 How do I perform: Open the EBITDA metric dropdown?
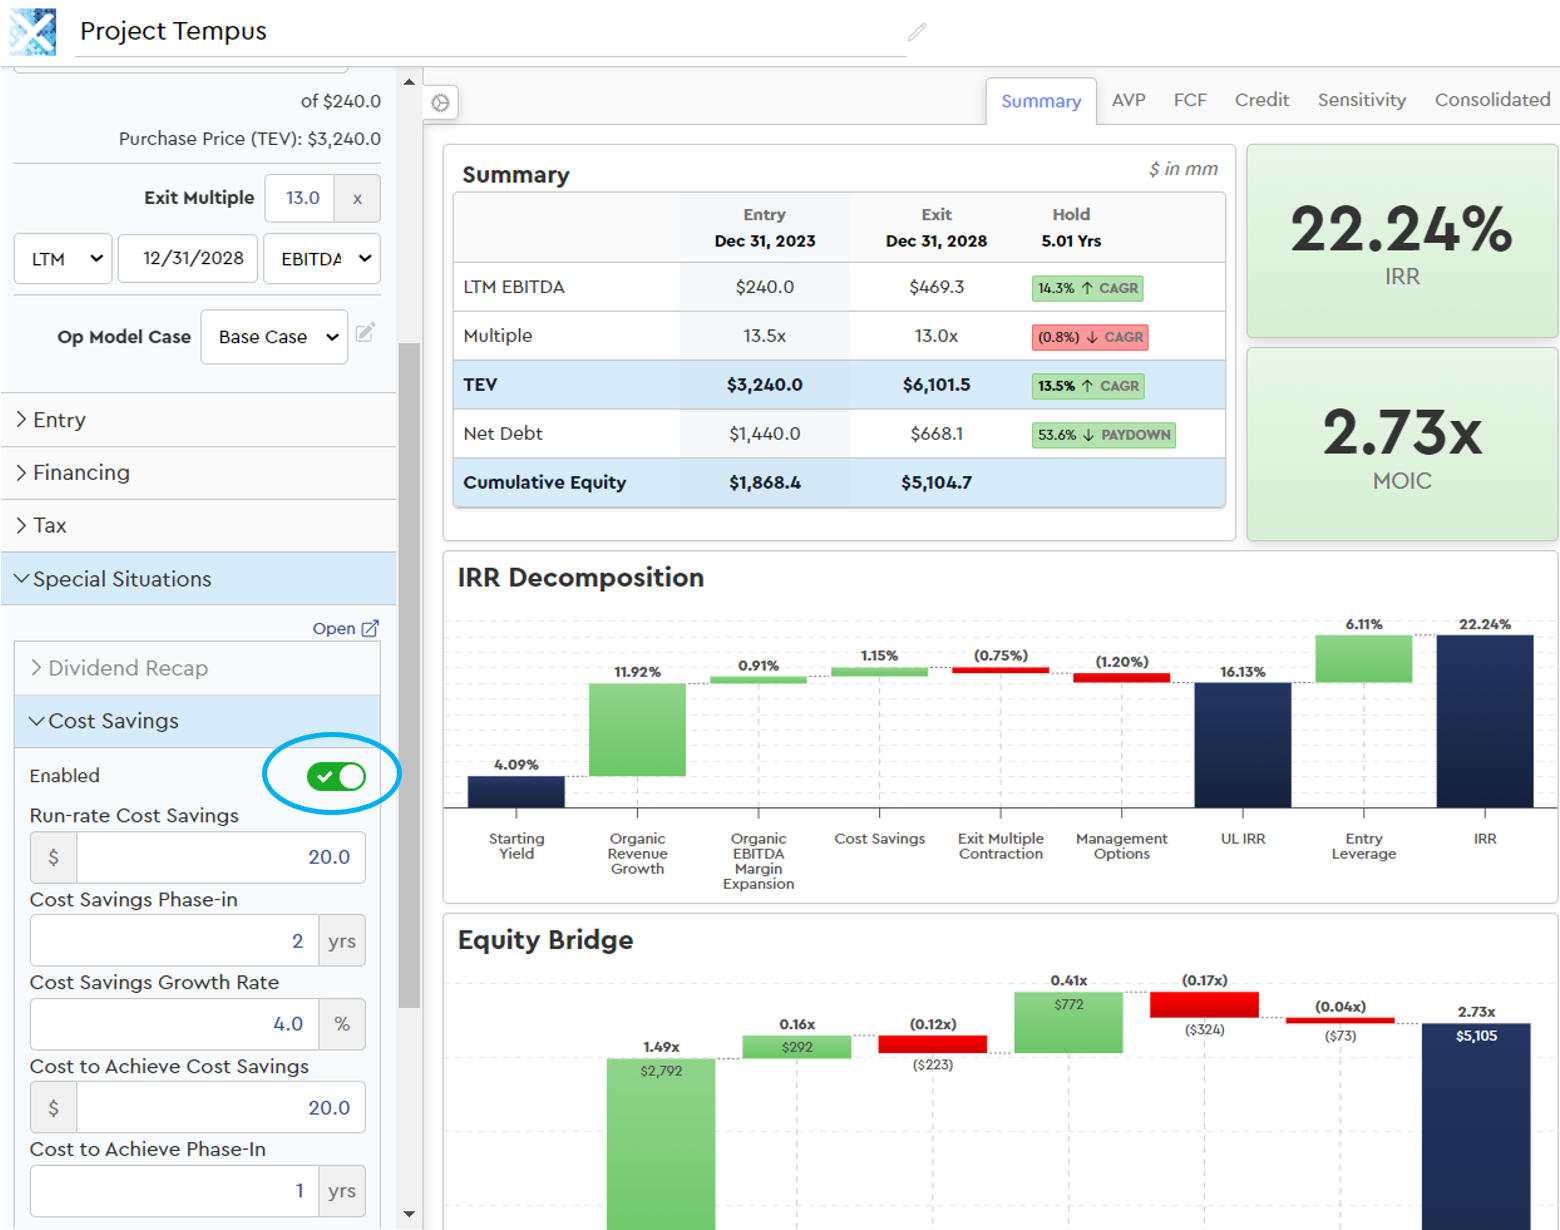322,258
